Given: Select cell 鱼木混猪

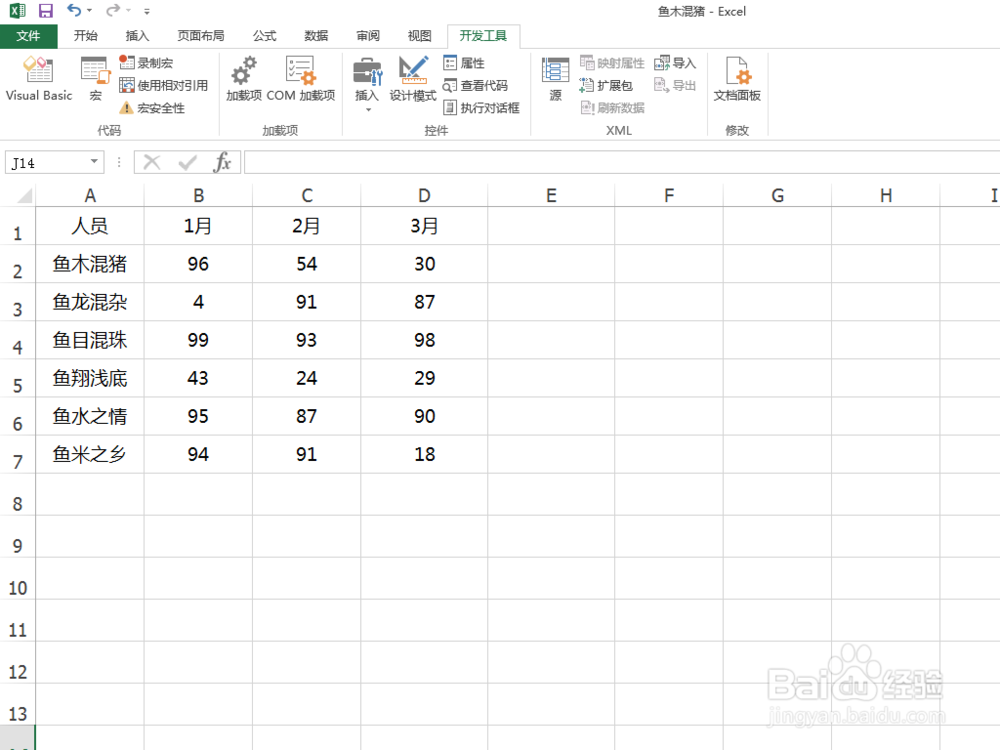Looking at the screenshot, I should click(x=90, y=264).
